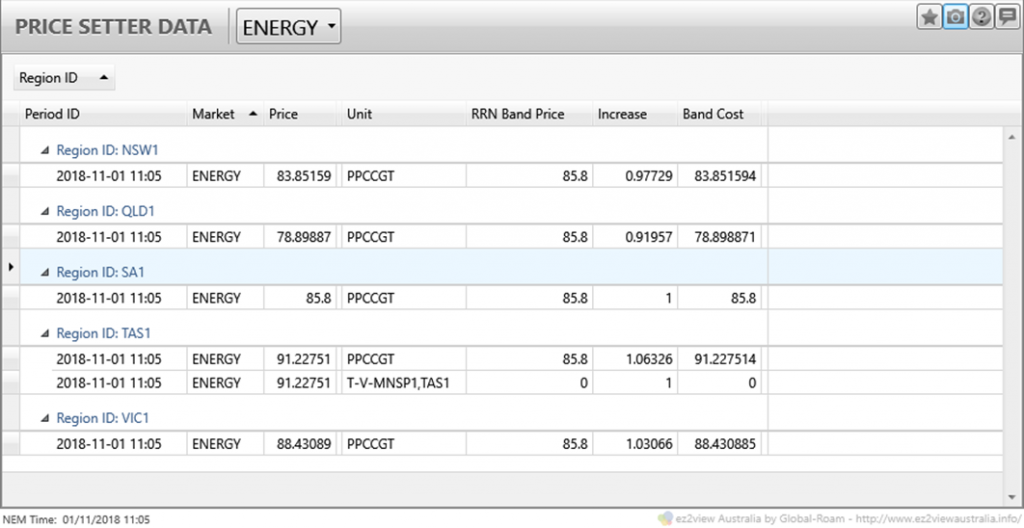This screenshot has height=528, width=1024.
Task: Sort by RRN Band Price header
Action: pos(529,114)
